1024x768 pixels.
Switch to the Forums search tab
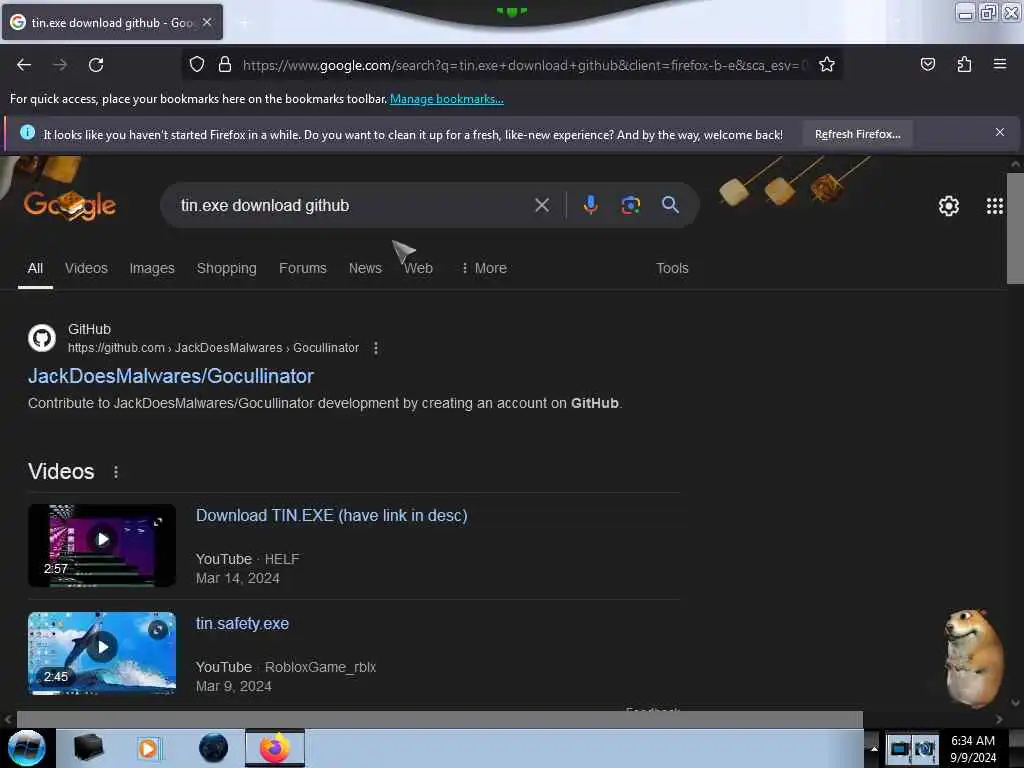[x=302, y=268]
